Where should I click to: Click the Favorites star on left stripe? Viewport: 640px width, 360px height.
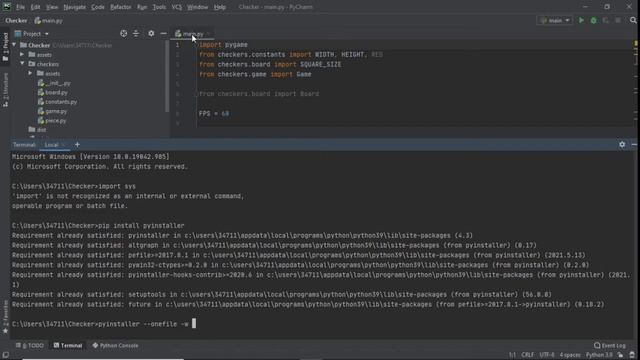tap(5, 331)
